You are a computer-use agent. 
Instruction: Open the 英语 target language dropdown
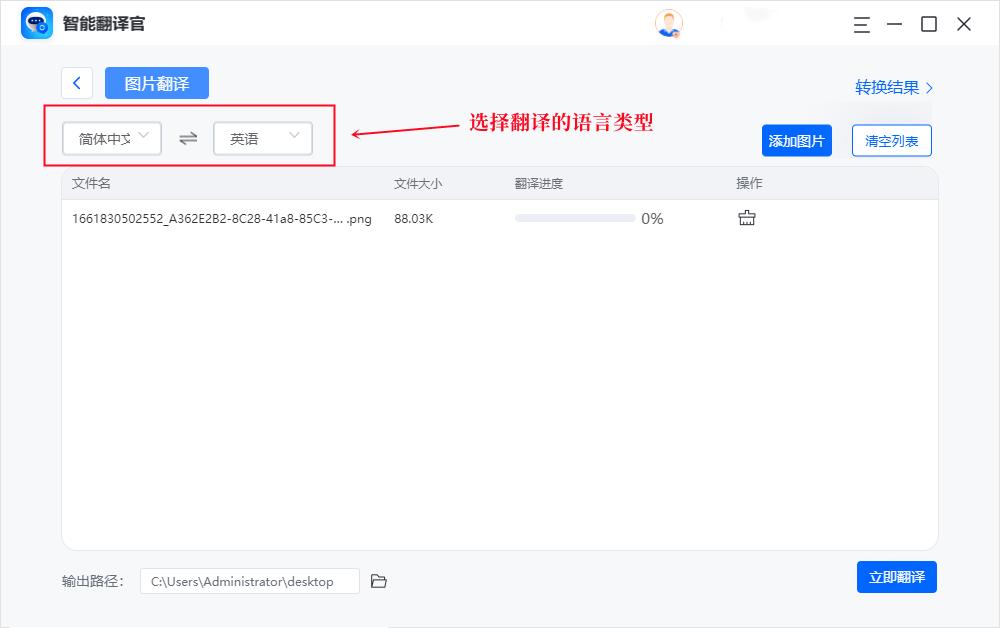(x=262, y=138)
